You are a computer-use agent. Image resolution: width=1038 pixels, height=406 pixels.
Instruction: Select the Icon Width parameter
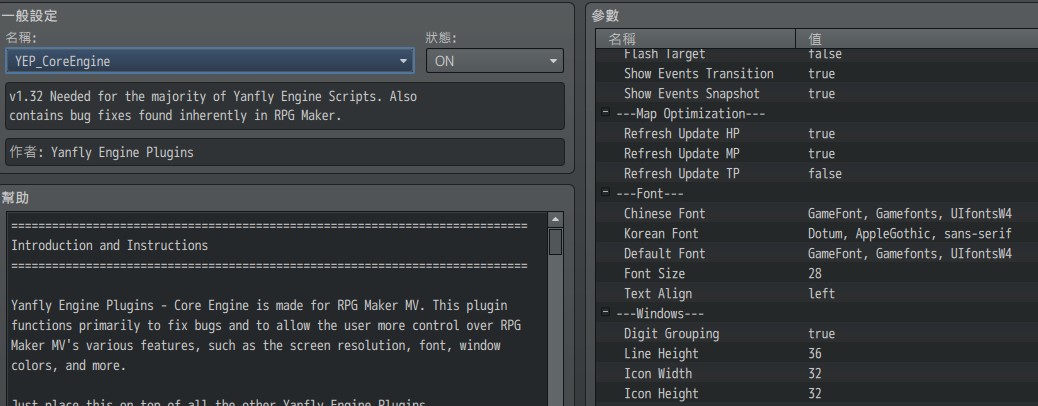point(657,373)
